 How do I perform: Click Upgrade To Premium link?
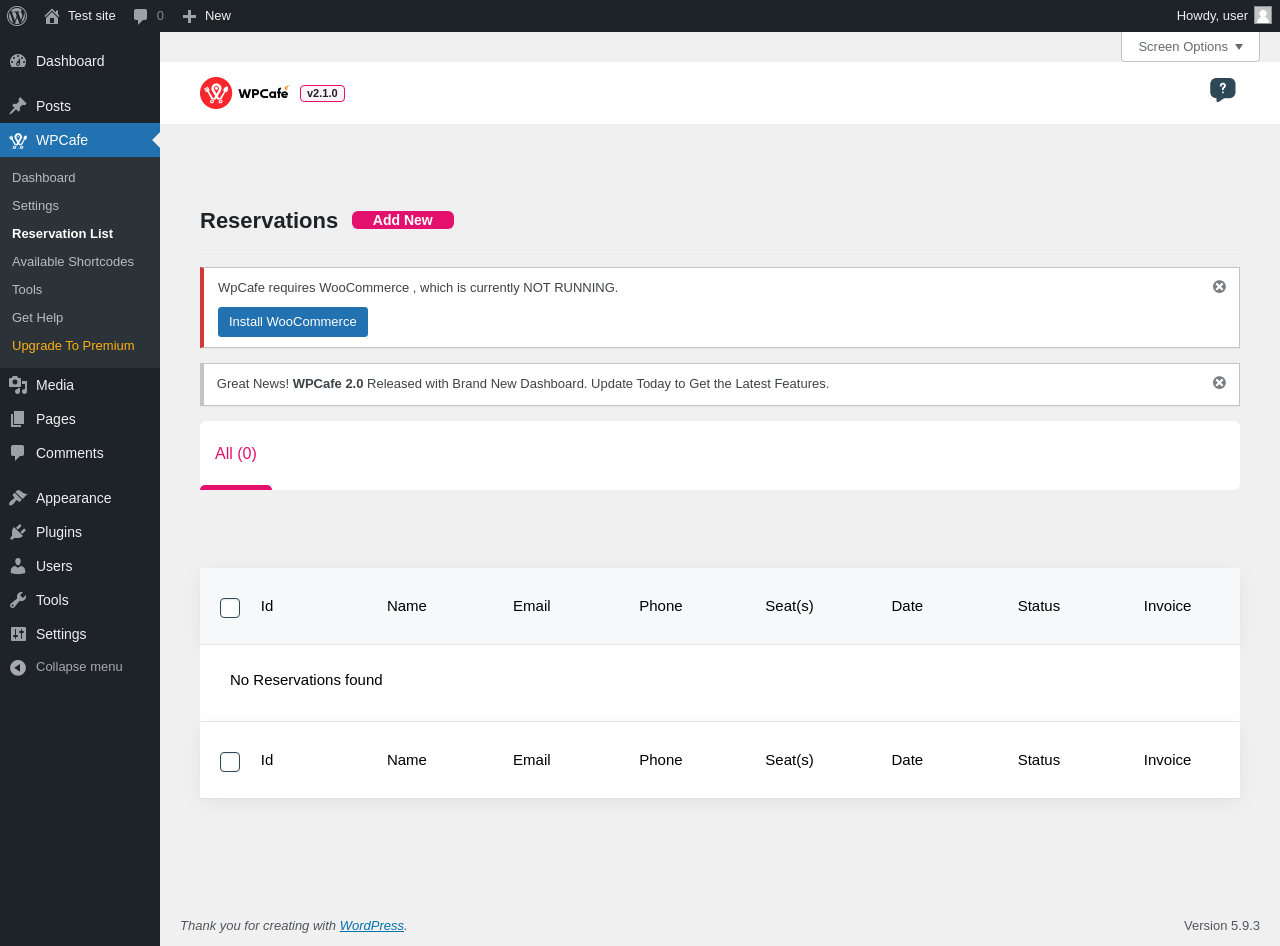pyautogui.click(x=73, y=346)
